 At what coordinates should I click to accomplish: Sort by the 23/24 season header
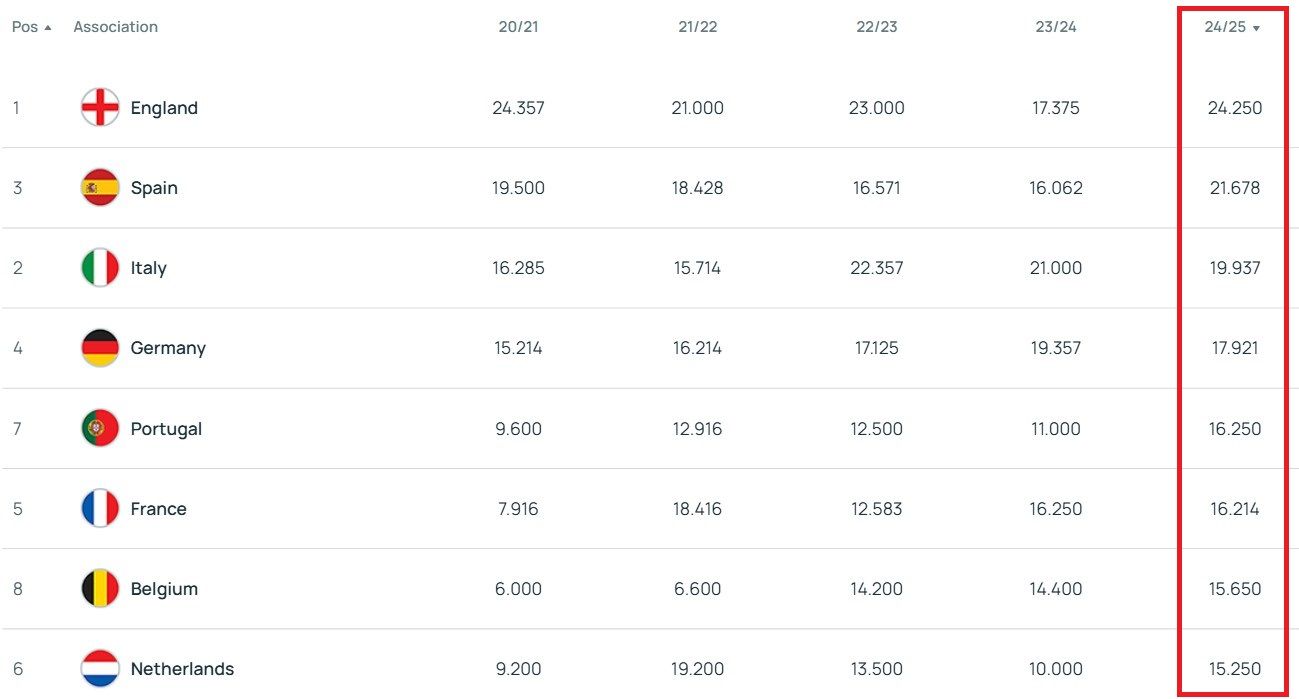tap(1056, 27)
